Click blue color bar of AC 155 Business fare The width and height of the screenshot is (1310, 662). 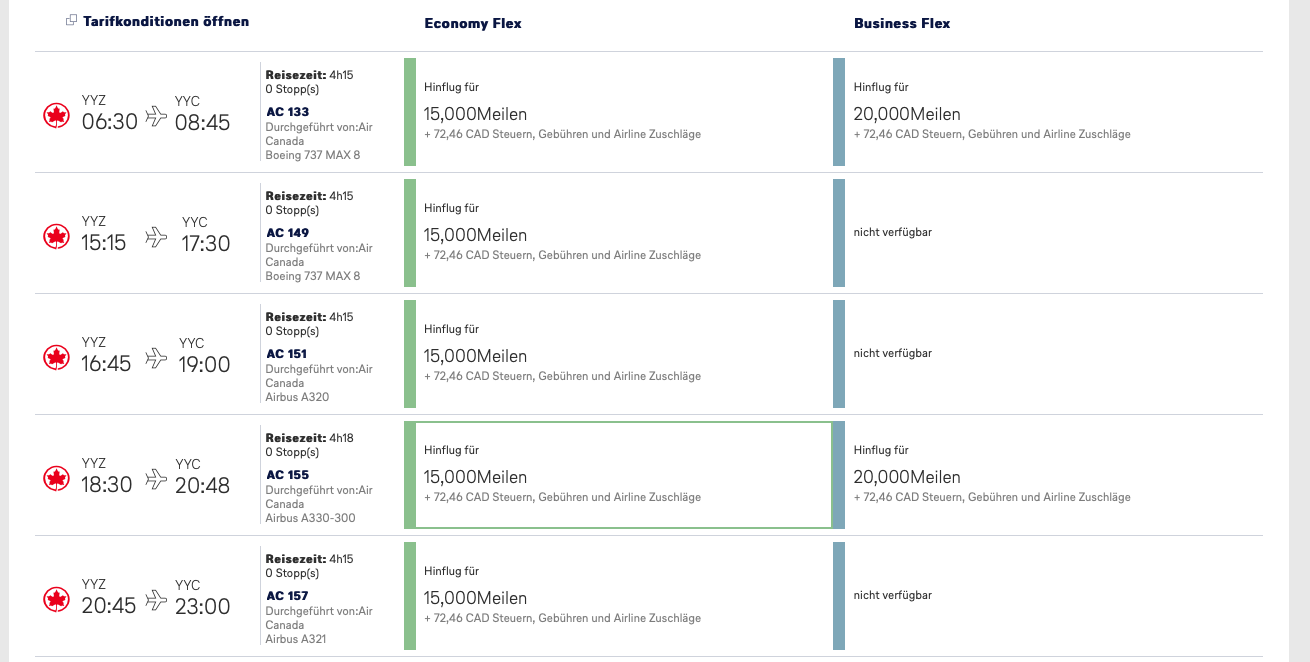tap(839, 475)
